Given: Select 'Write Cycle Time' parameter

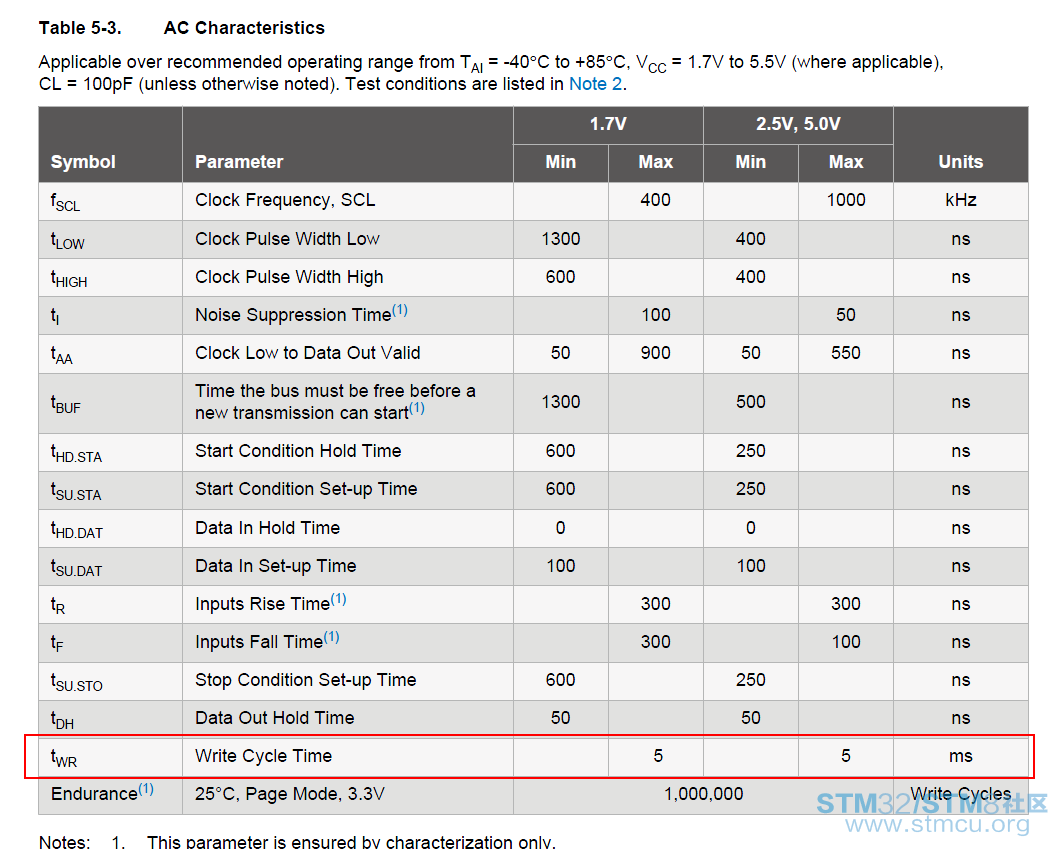Looking at the screenshot, I should (264, 756).
